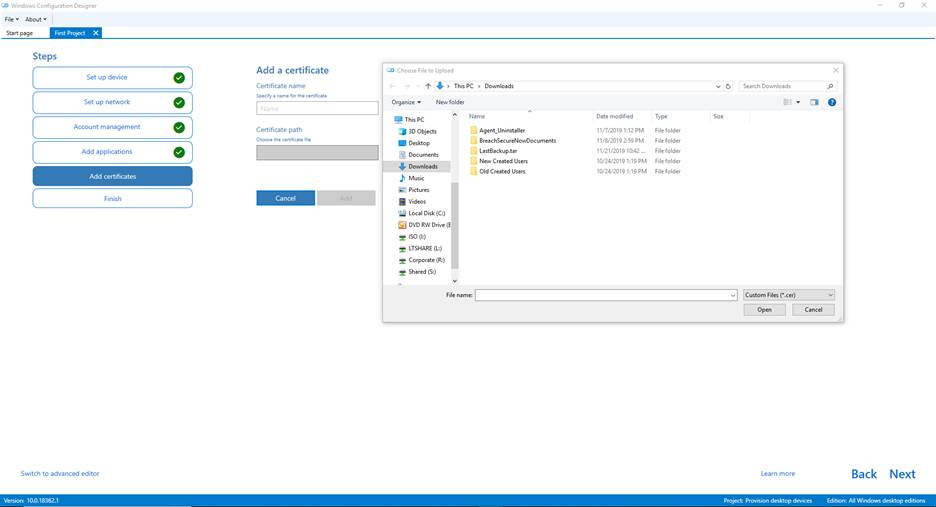The height and width of the screenshot is (507, 936).
Task: Select Desktop in navigation pane
Action: tap(418, 143)
